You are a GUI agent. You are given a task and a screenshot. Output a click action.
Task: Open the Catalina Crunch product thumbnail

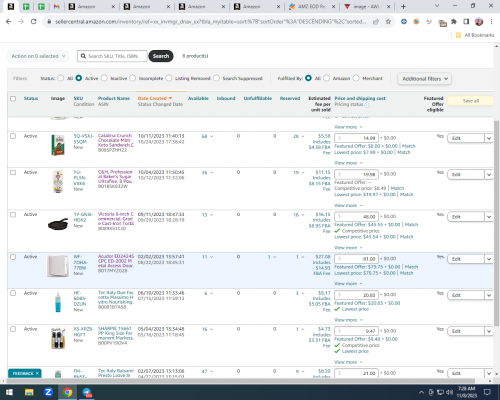point(58,145)
